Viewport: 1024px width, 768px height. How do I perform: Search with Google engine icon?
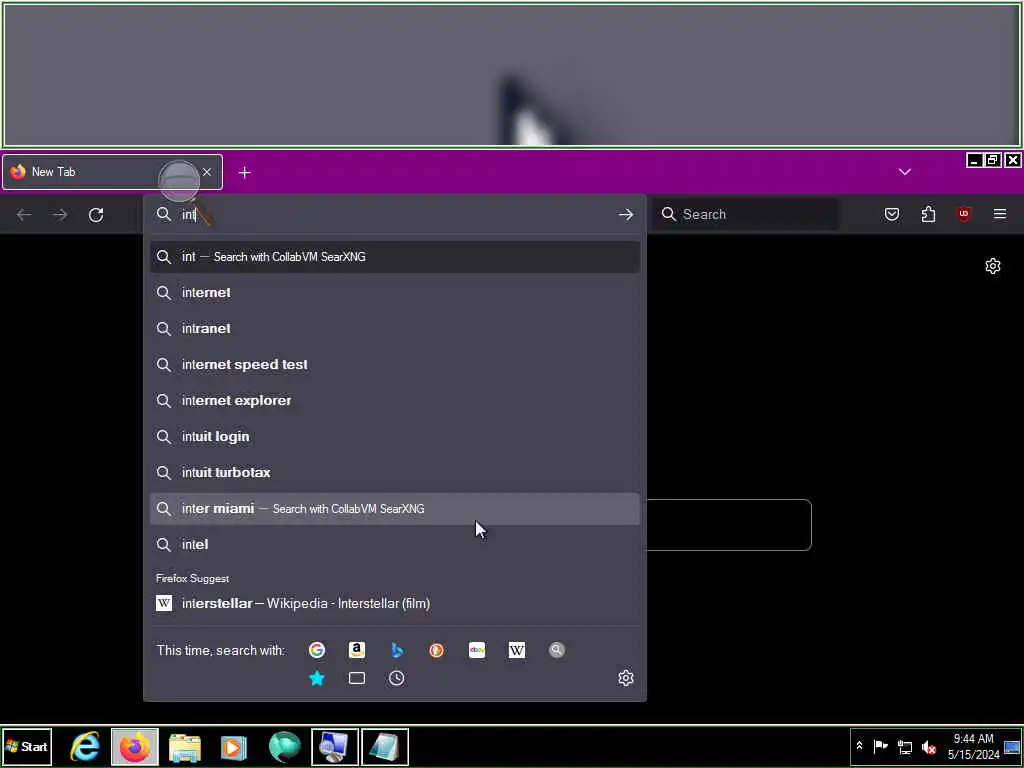[x=317, y=650]
